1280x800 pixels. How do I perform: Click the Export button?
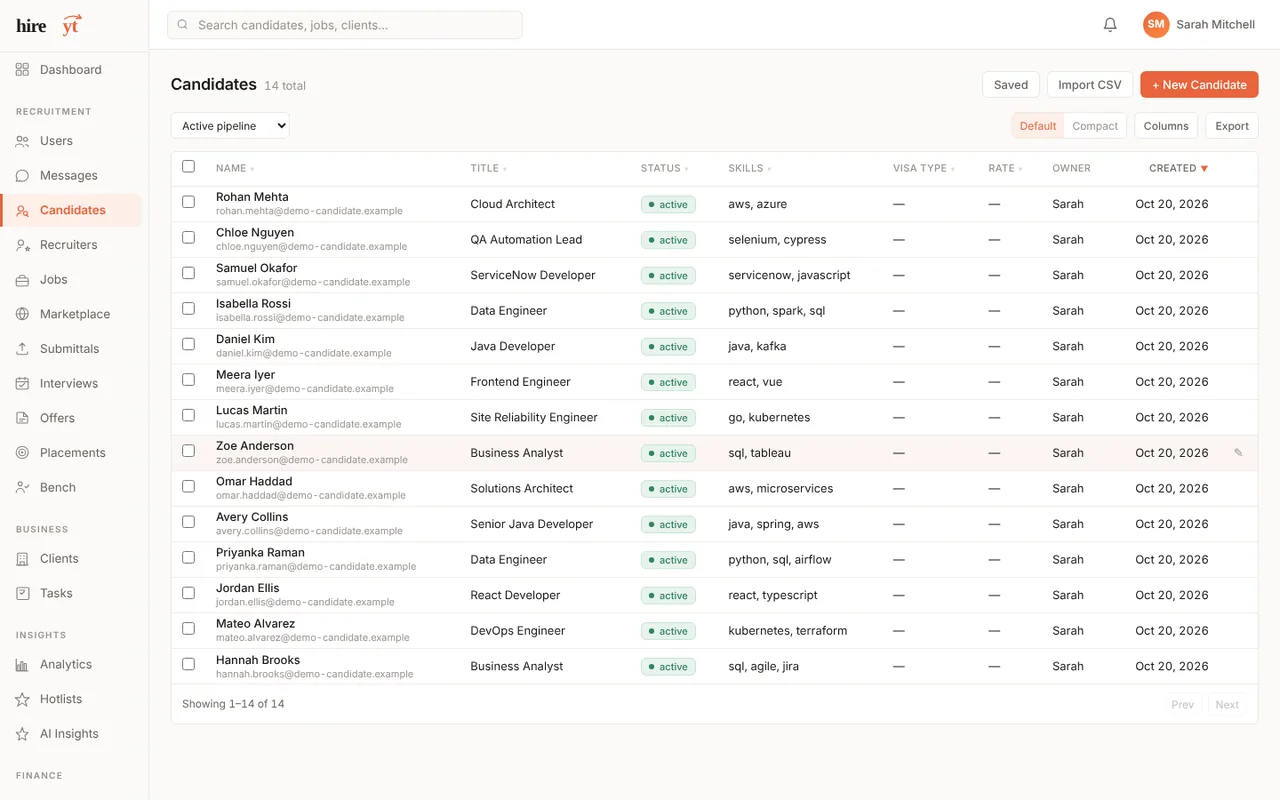pyautogui.click(x=1232, y=126)
